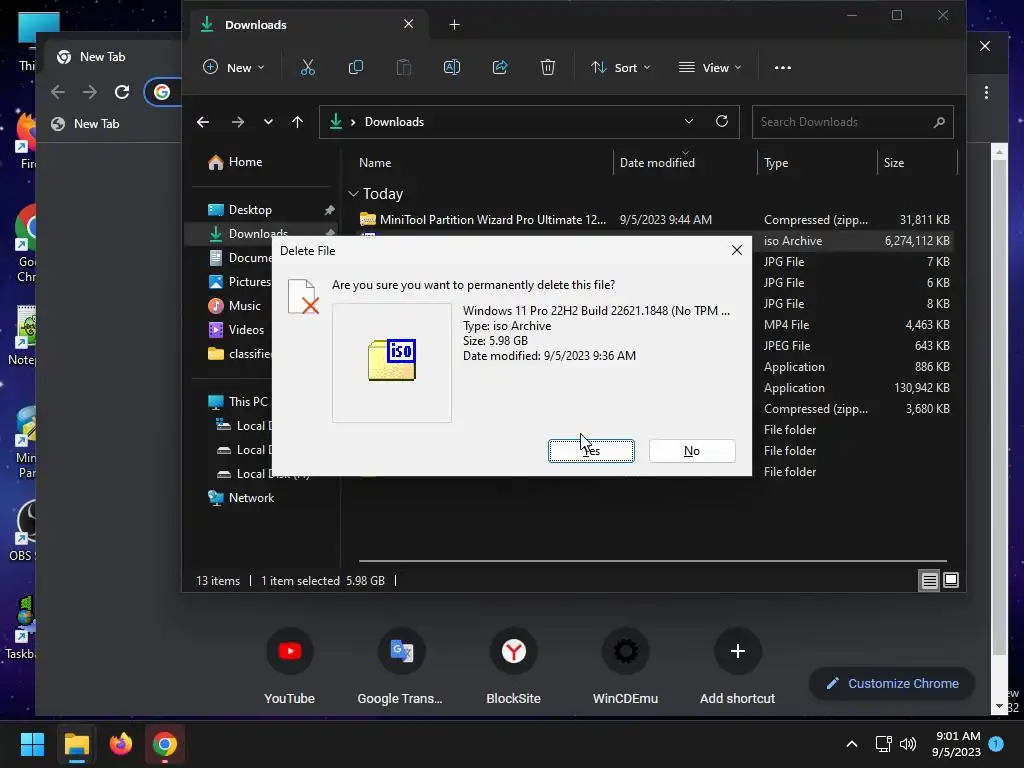This screenshot has height=768, width=1024.
Task: Click the 130,942 KB size cell
Action: (x=921, y=388)
